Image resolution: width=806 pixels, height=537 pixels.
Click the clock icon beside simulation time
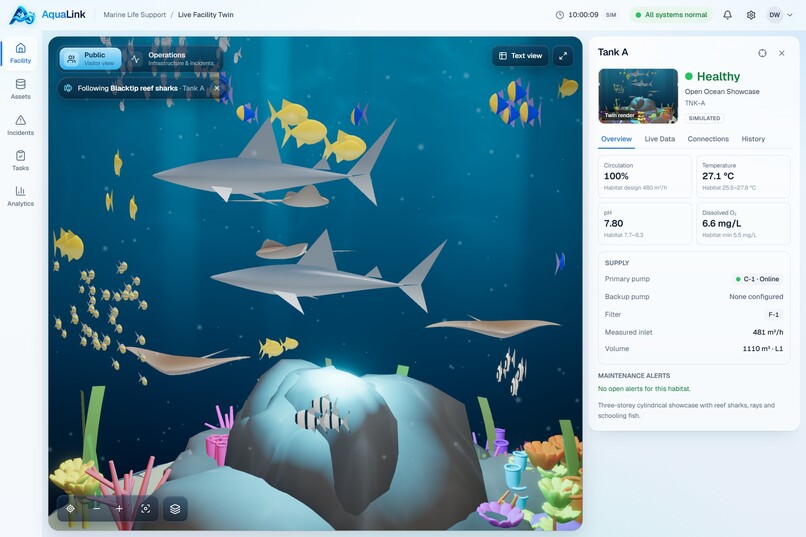pyautogui.click(x=560, y=15)
